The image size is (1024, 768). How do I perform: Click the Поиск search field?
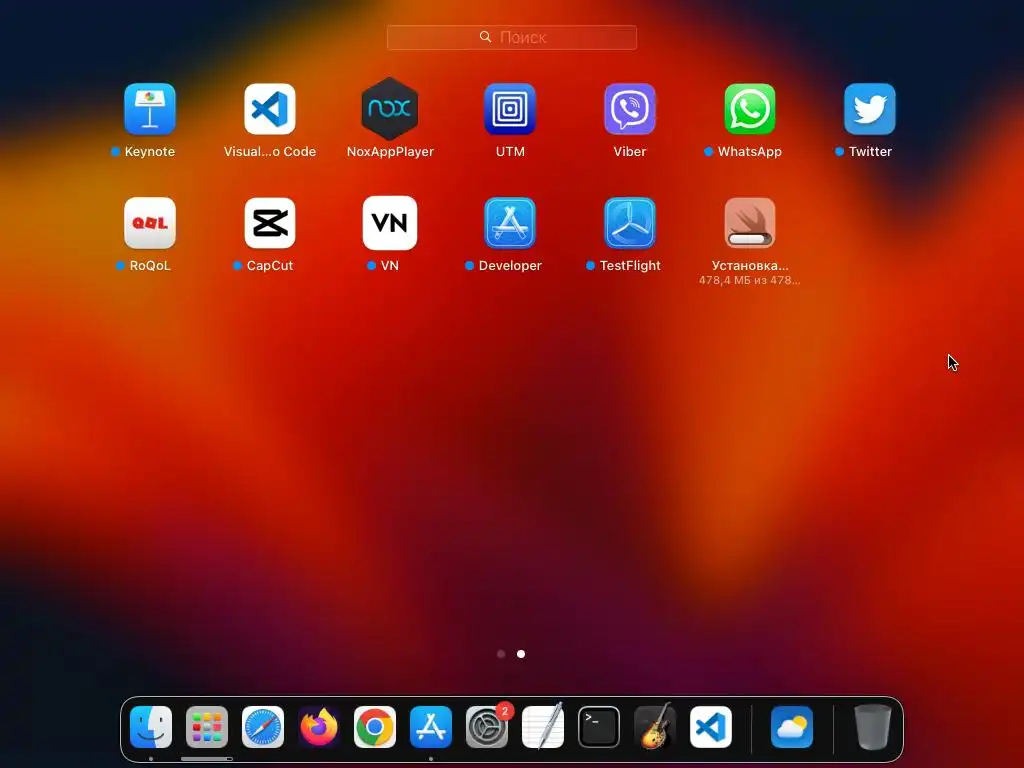[x=512, y=37]
